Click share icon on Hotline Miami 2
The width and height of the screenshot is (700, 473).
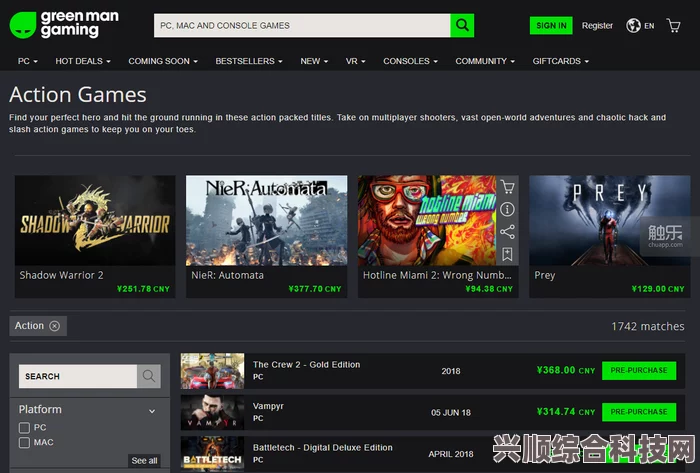coord(507,232)
